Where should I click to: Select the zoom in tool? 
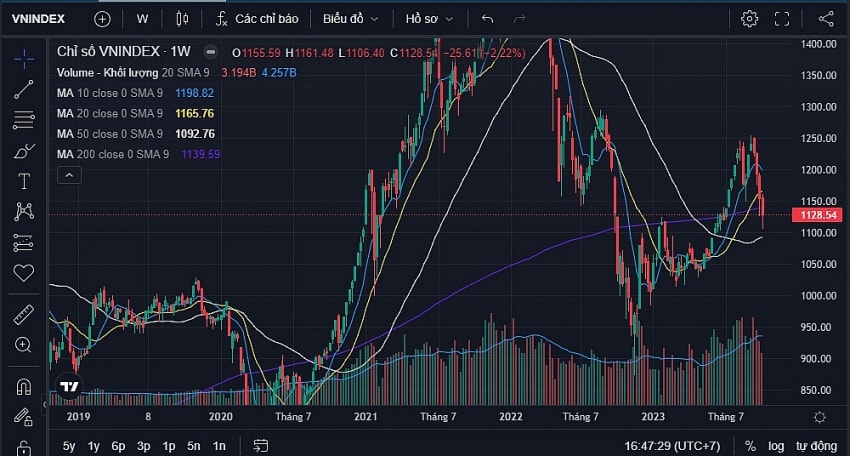(x=24, y=345)
